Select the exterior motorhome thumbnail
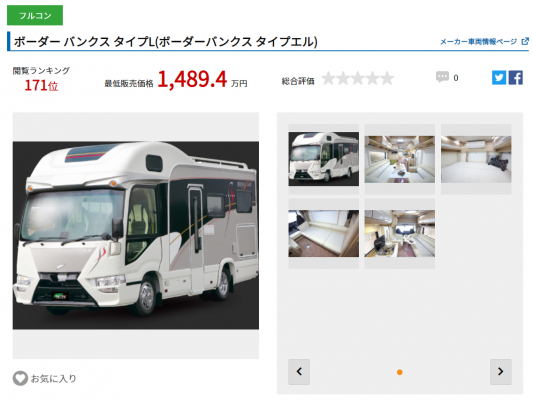Image resolution: width=533 pixels, height=400 pixels. [x=324, y=159]
